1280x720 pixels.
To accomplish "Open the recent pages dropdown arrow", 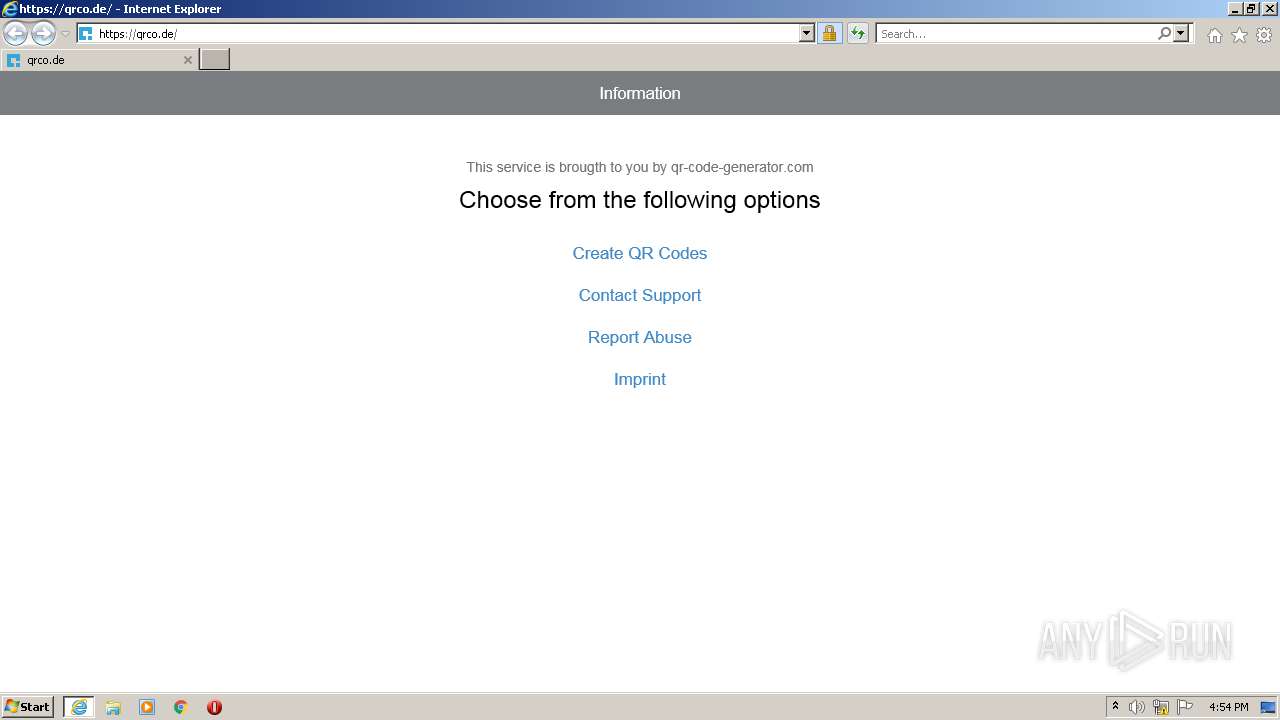I will point(65,34).
